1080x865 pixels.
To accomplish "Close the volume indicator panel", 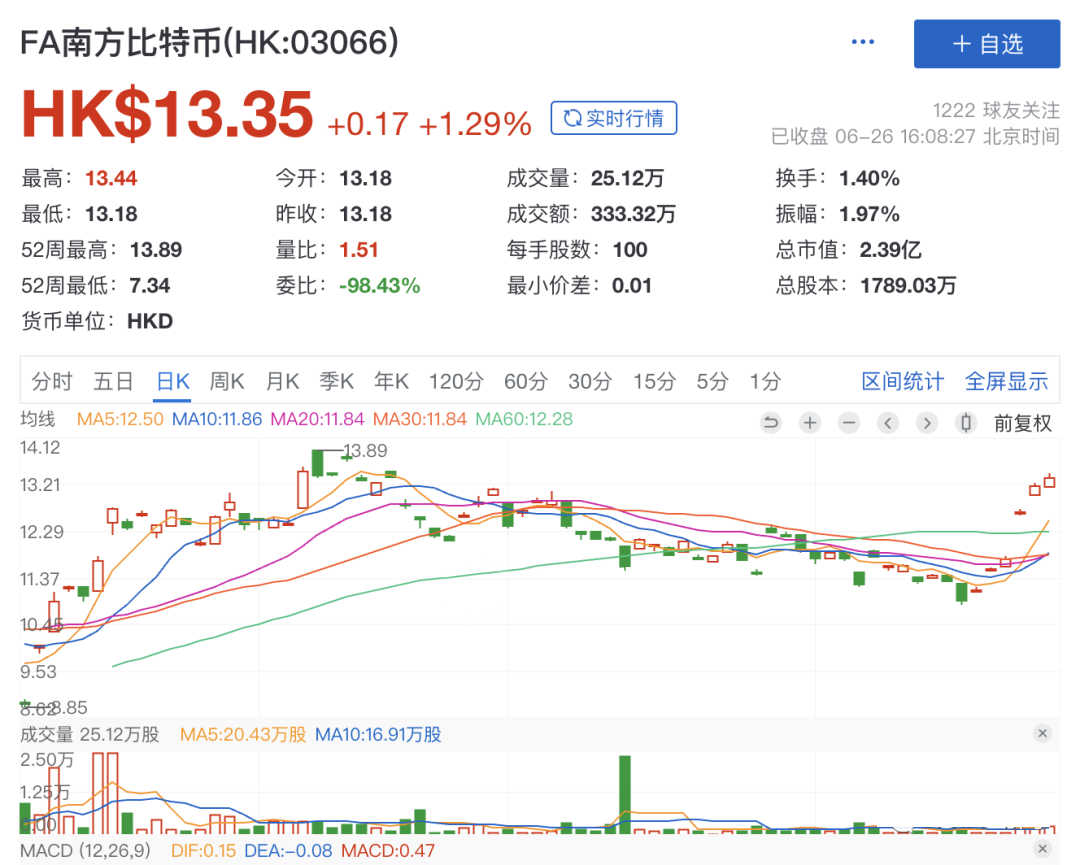I will pyautogui.click(x=1042, y=734).
